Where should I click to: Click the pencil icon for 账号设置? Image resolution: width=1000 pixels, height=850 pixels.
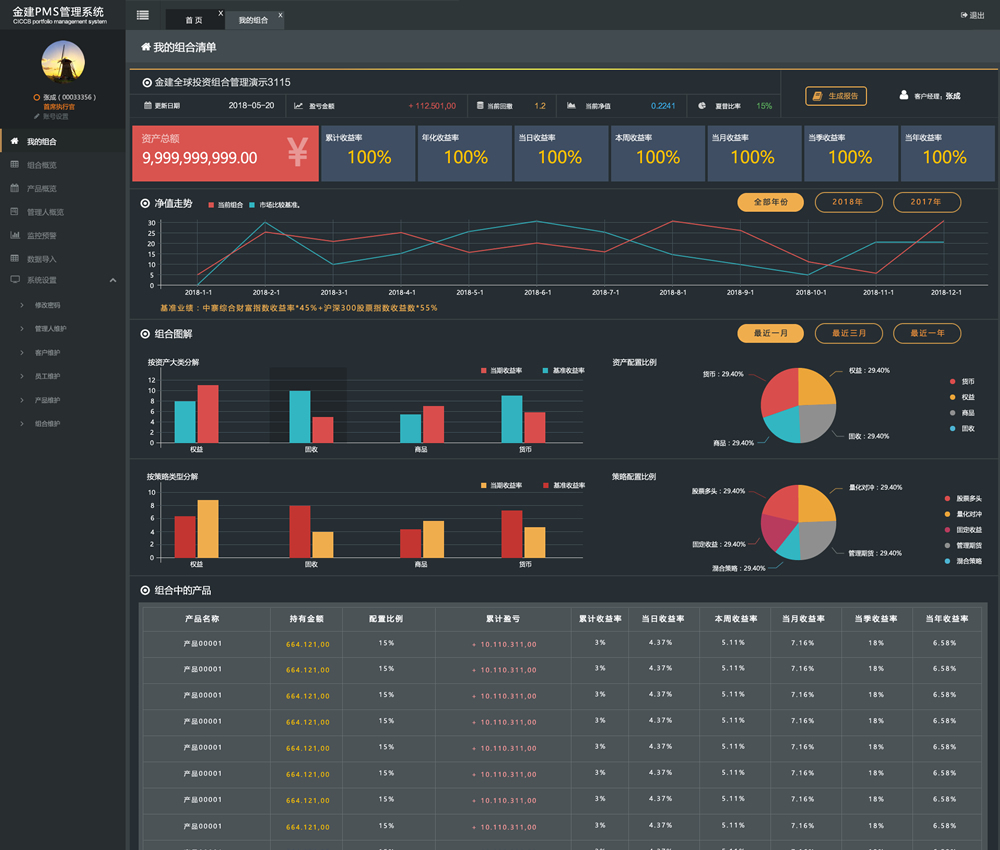[x=37, y=116]
